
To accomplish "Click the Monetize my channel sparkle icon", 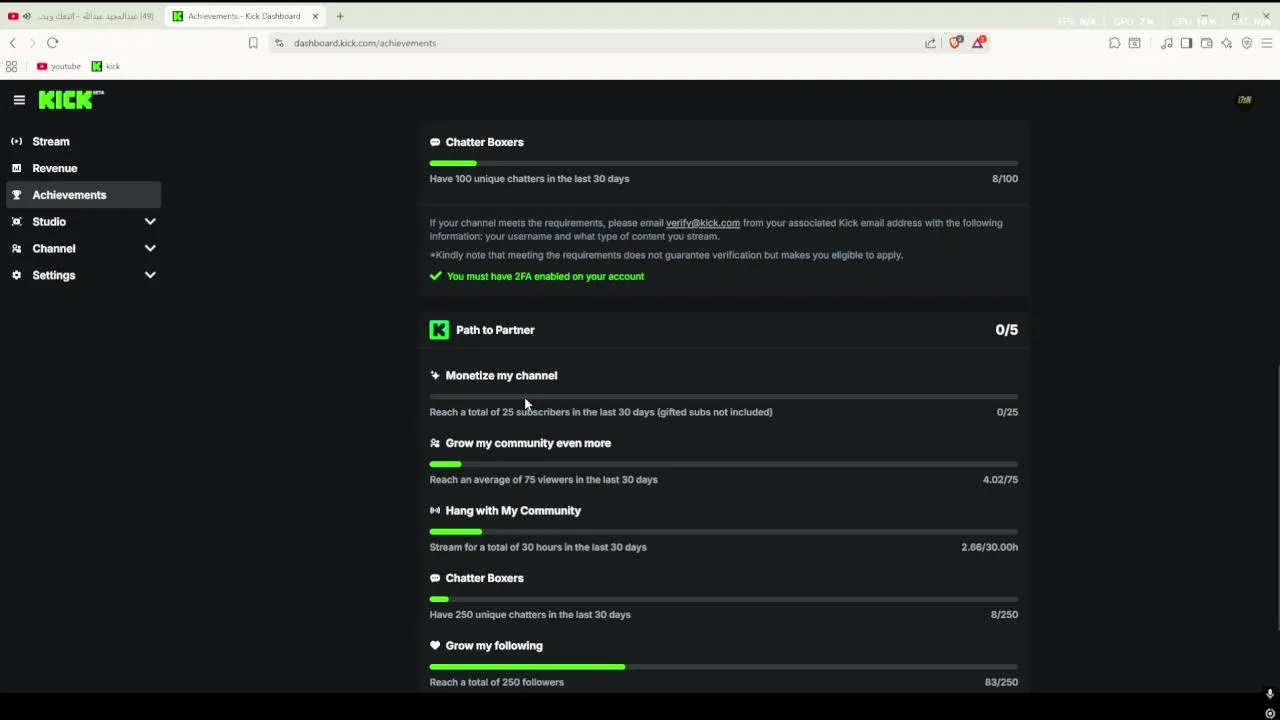I will (435, 376).
